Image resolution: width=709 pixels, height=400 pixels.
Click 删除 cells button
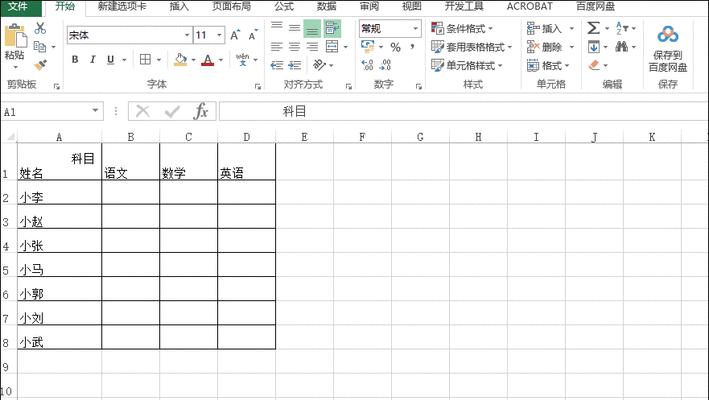tap(544, 47)
